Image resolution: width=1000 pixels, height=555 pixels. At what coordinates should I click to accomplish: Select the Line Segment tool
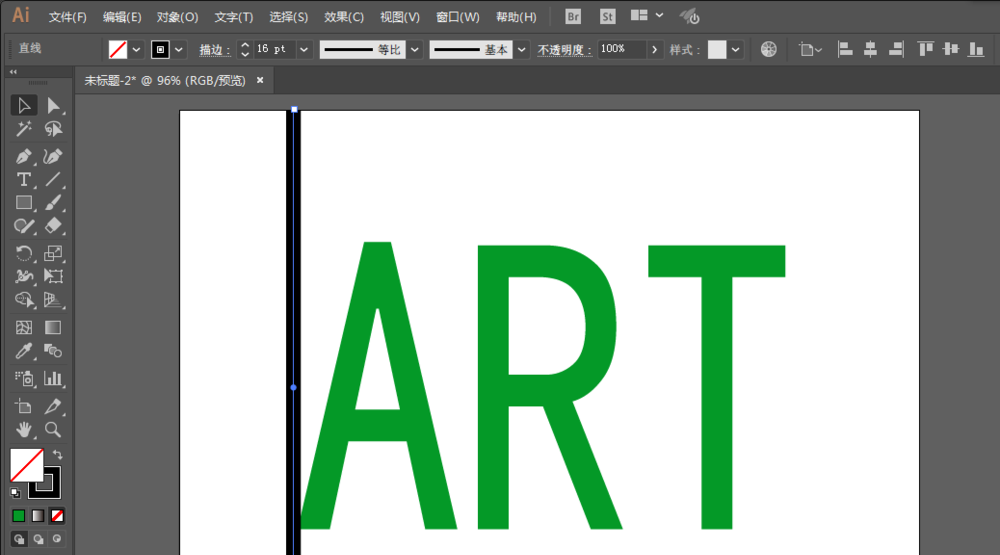53,180
